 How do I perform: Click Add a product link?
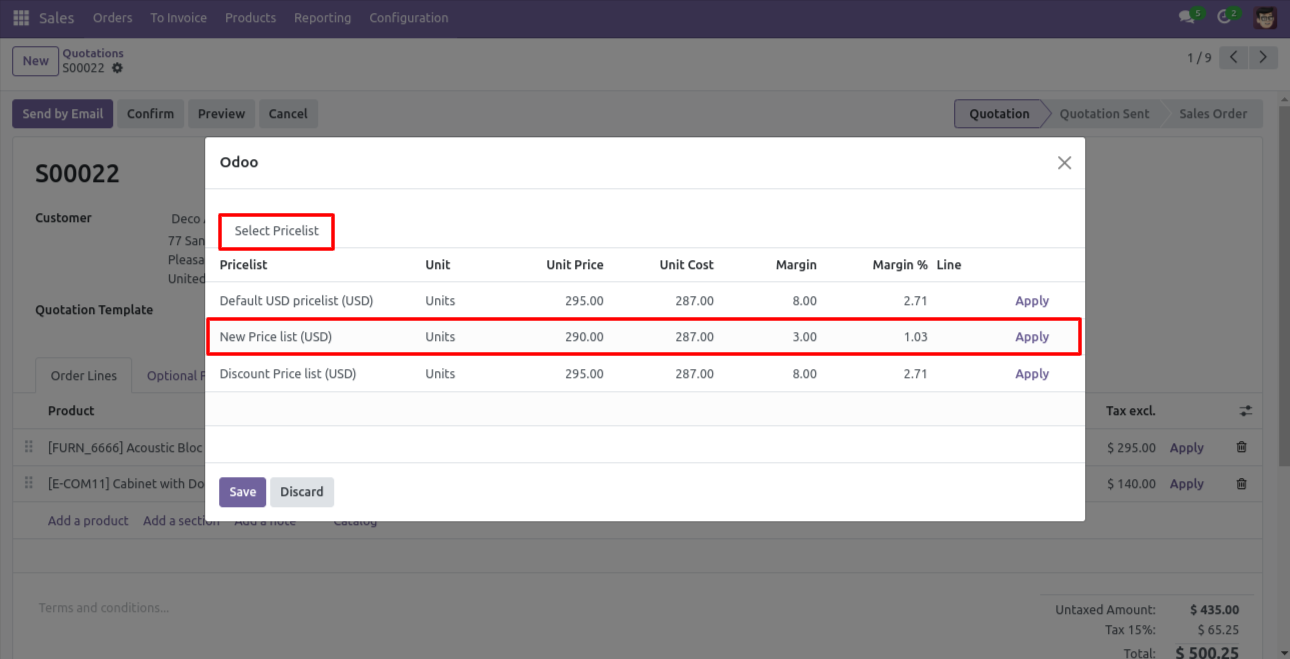click(88, 521)
